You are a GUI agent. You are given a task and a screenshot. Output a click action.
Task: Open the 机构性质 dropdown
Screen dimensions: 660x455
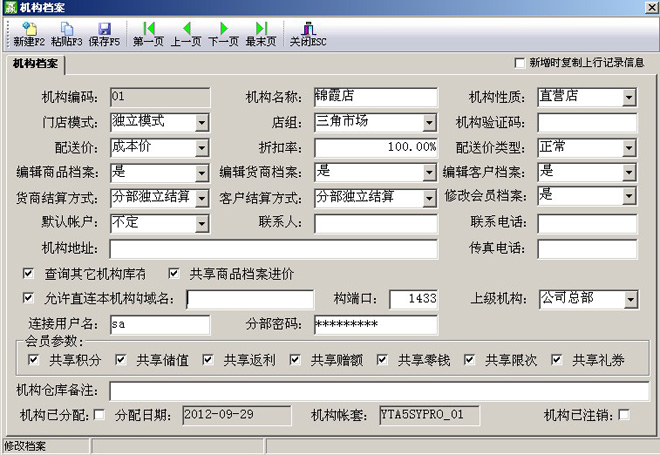pos(628,98)
